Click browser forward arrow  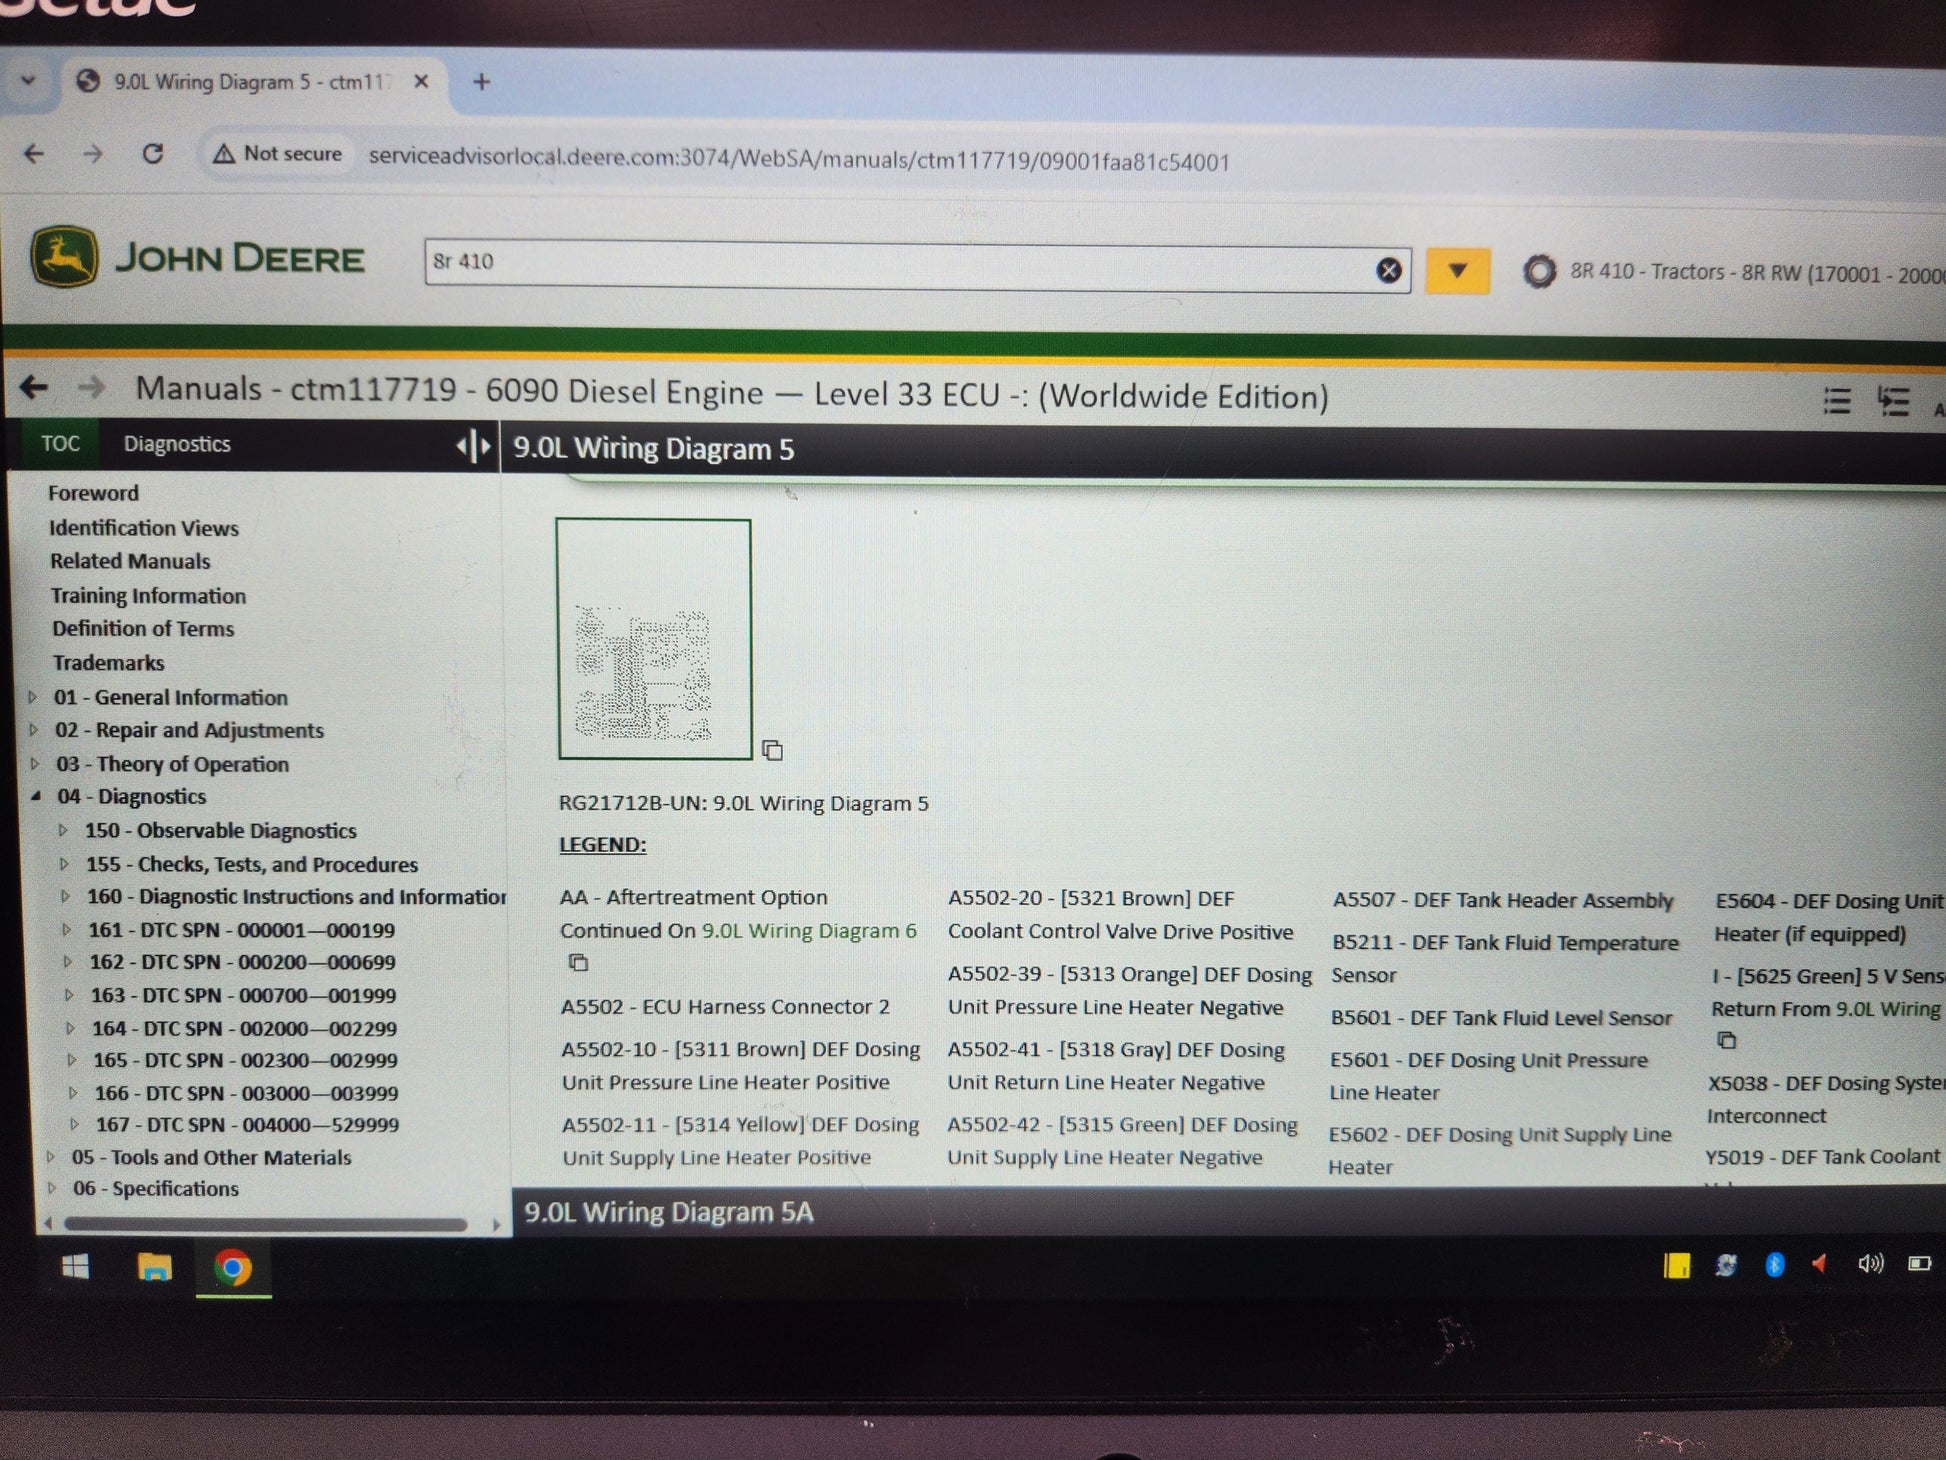point(93,154)
